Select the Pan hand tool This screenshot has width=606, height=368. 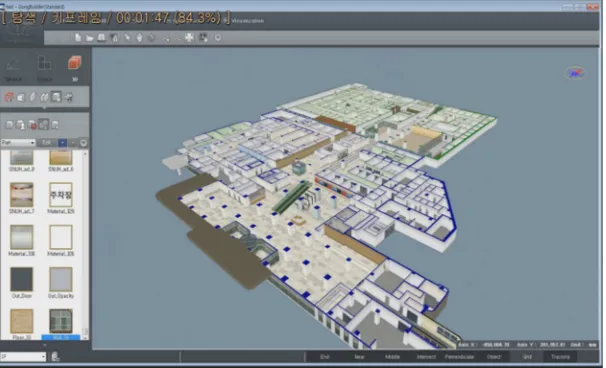(139, 37)
